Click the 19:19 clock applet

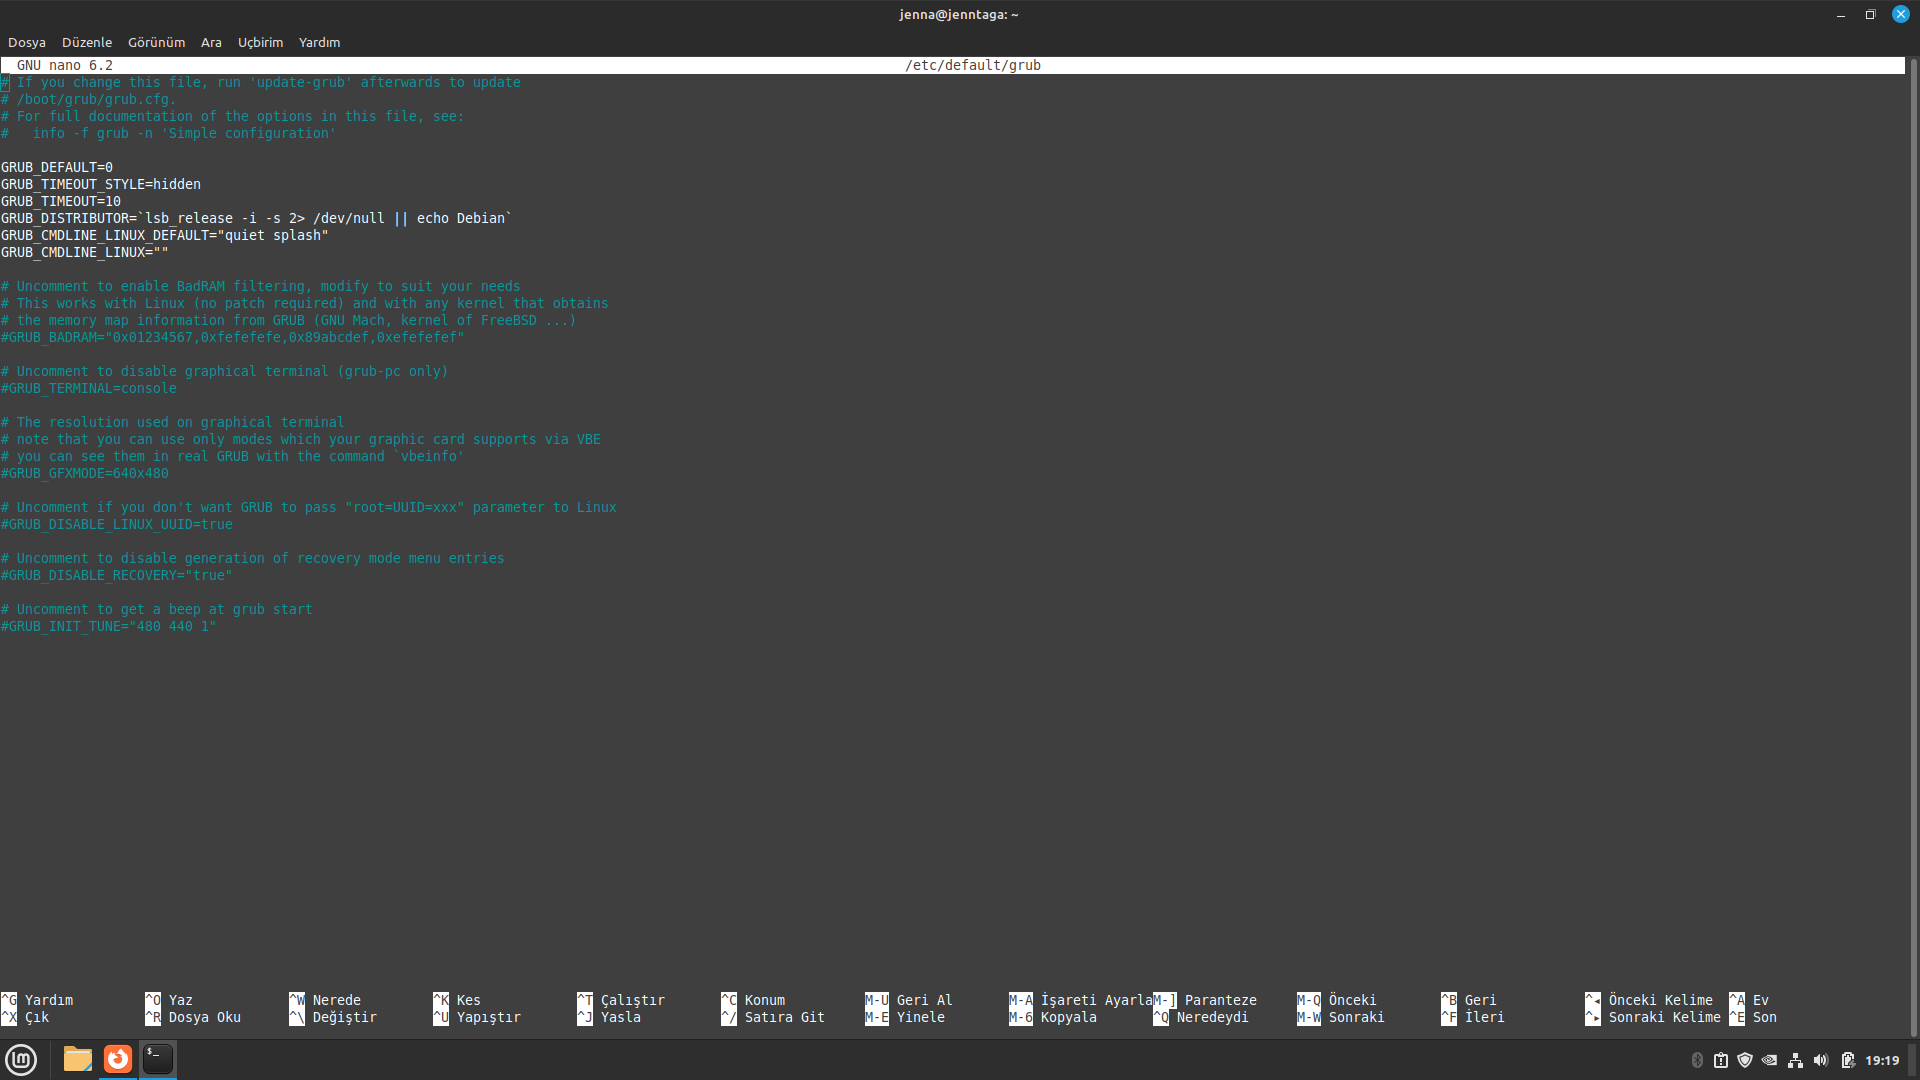pyautogui.click(x=1882, y=1060)
